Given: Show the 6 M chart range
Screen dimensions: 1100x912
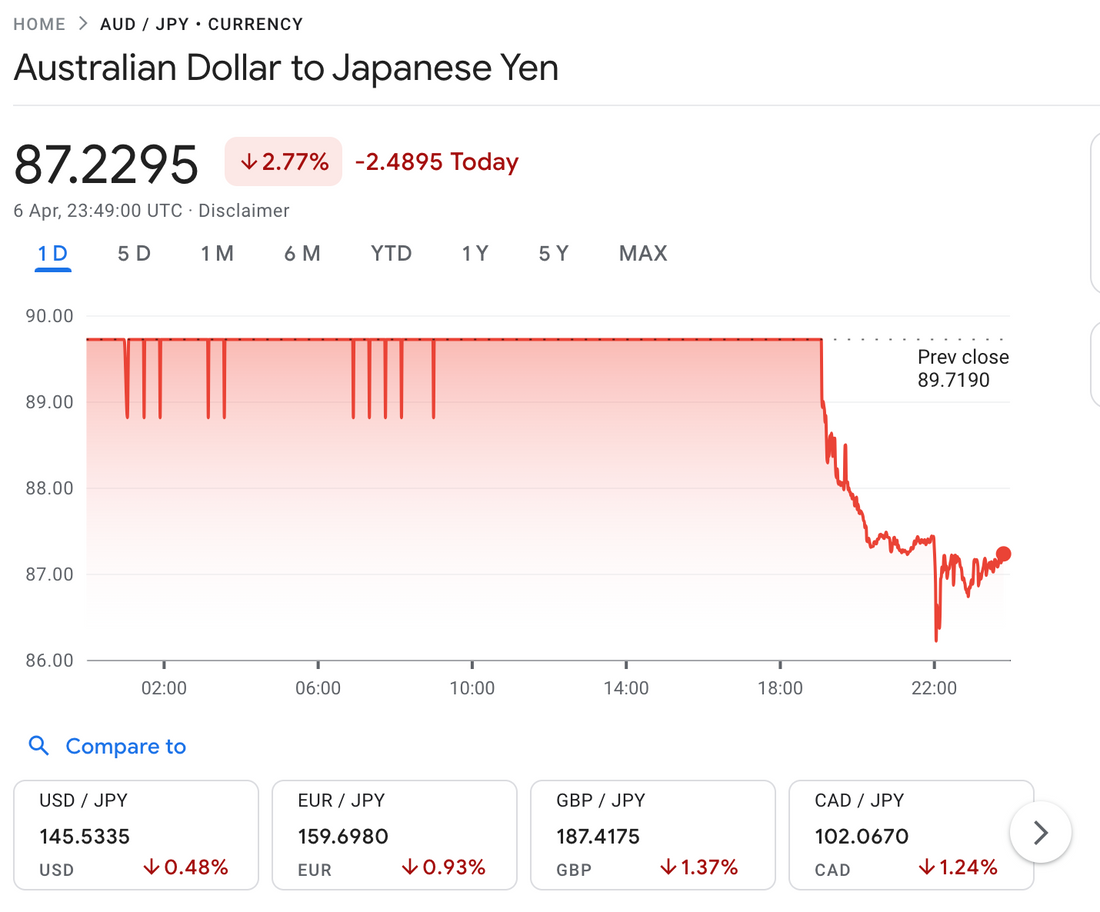Looking at the screenshot, I should [x=302, y=254].
